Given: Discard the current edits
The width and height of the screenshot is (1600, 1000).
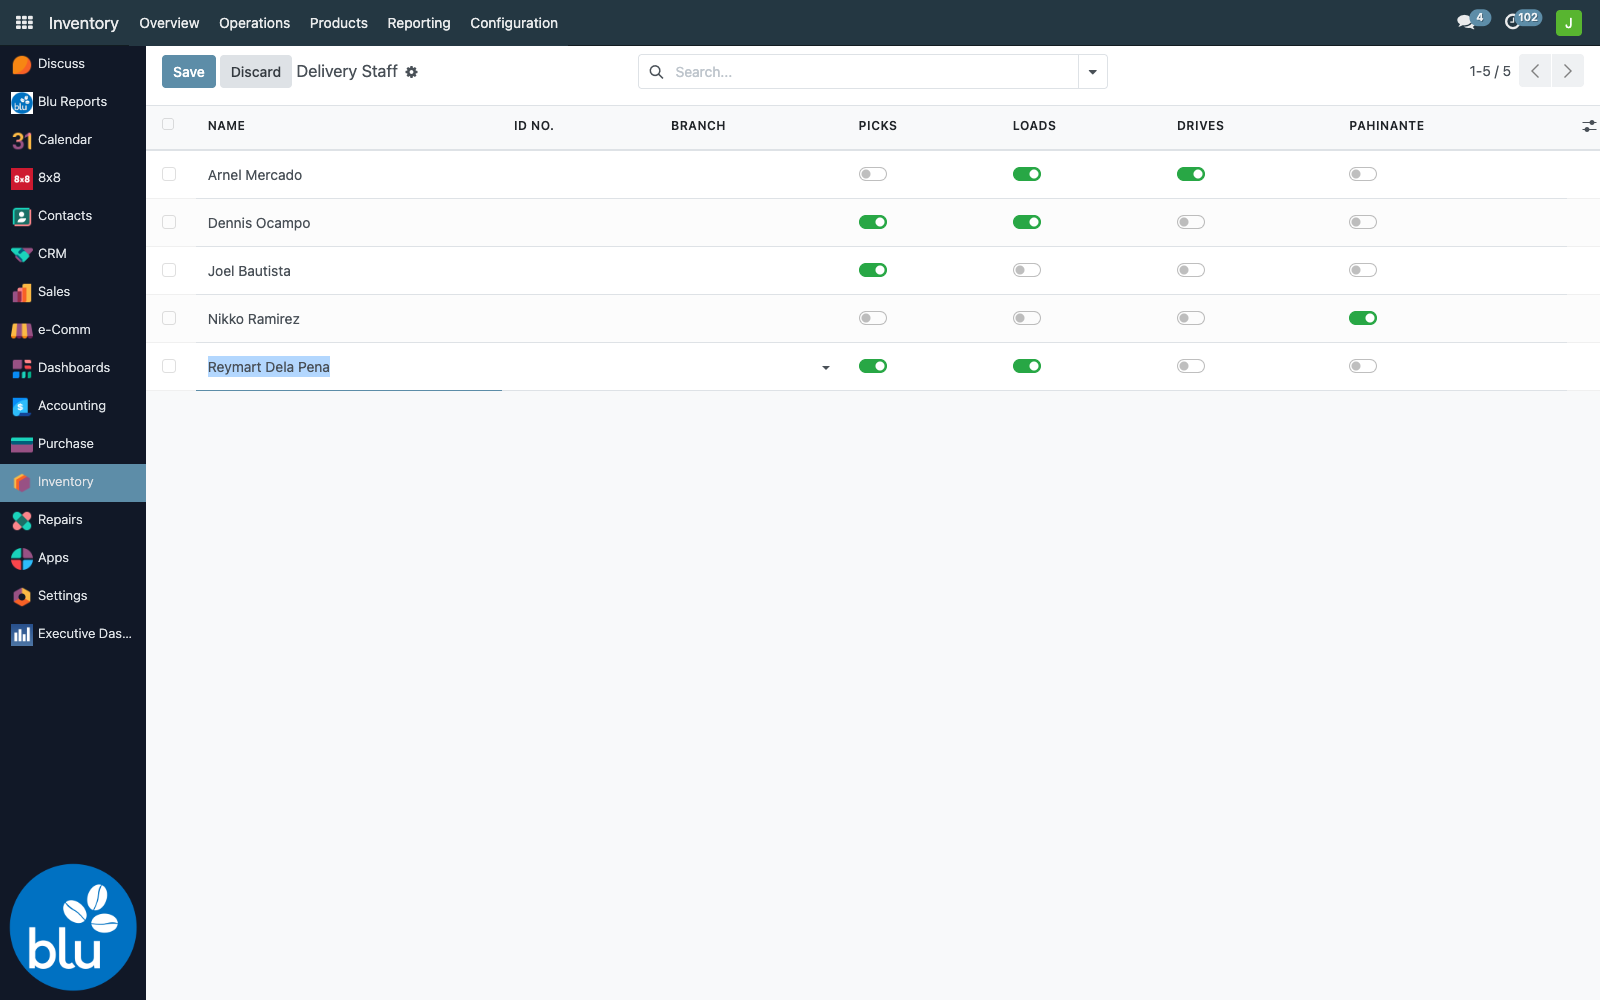Looking at the screenshot, I should click(x=256, y=72).
